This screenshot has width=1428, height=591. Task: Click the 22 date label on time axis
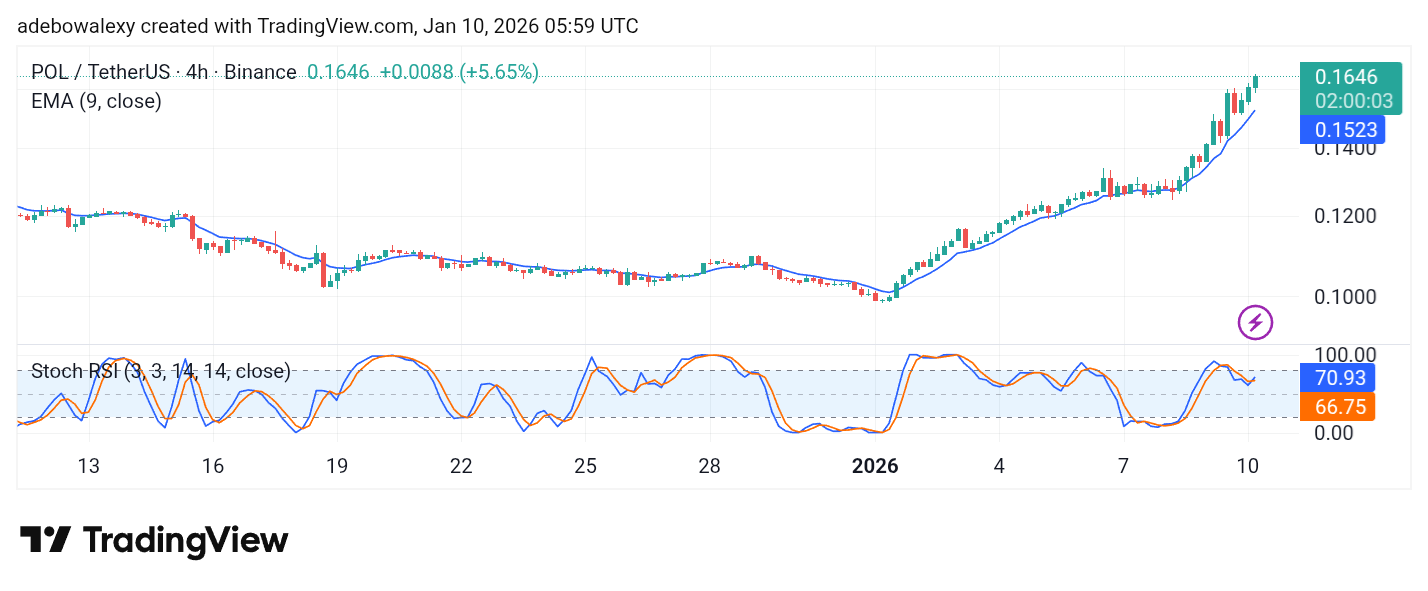pos(461,466)
